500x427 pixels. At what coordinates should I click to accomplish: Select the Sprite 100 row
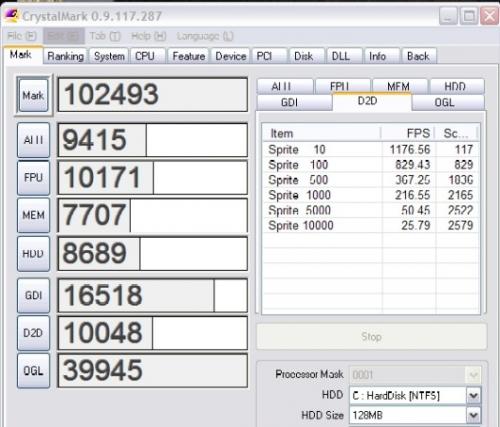tap(371, 165)
